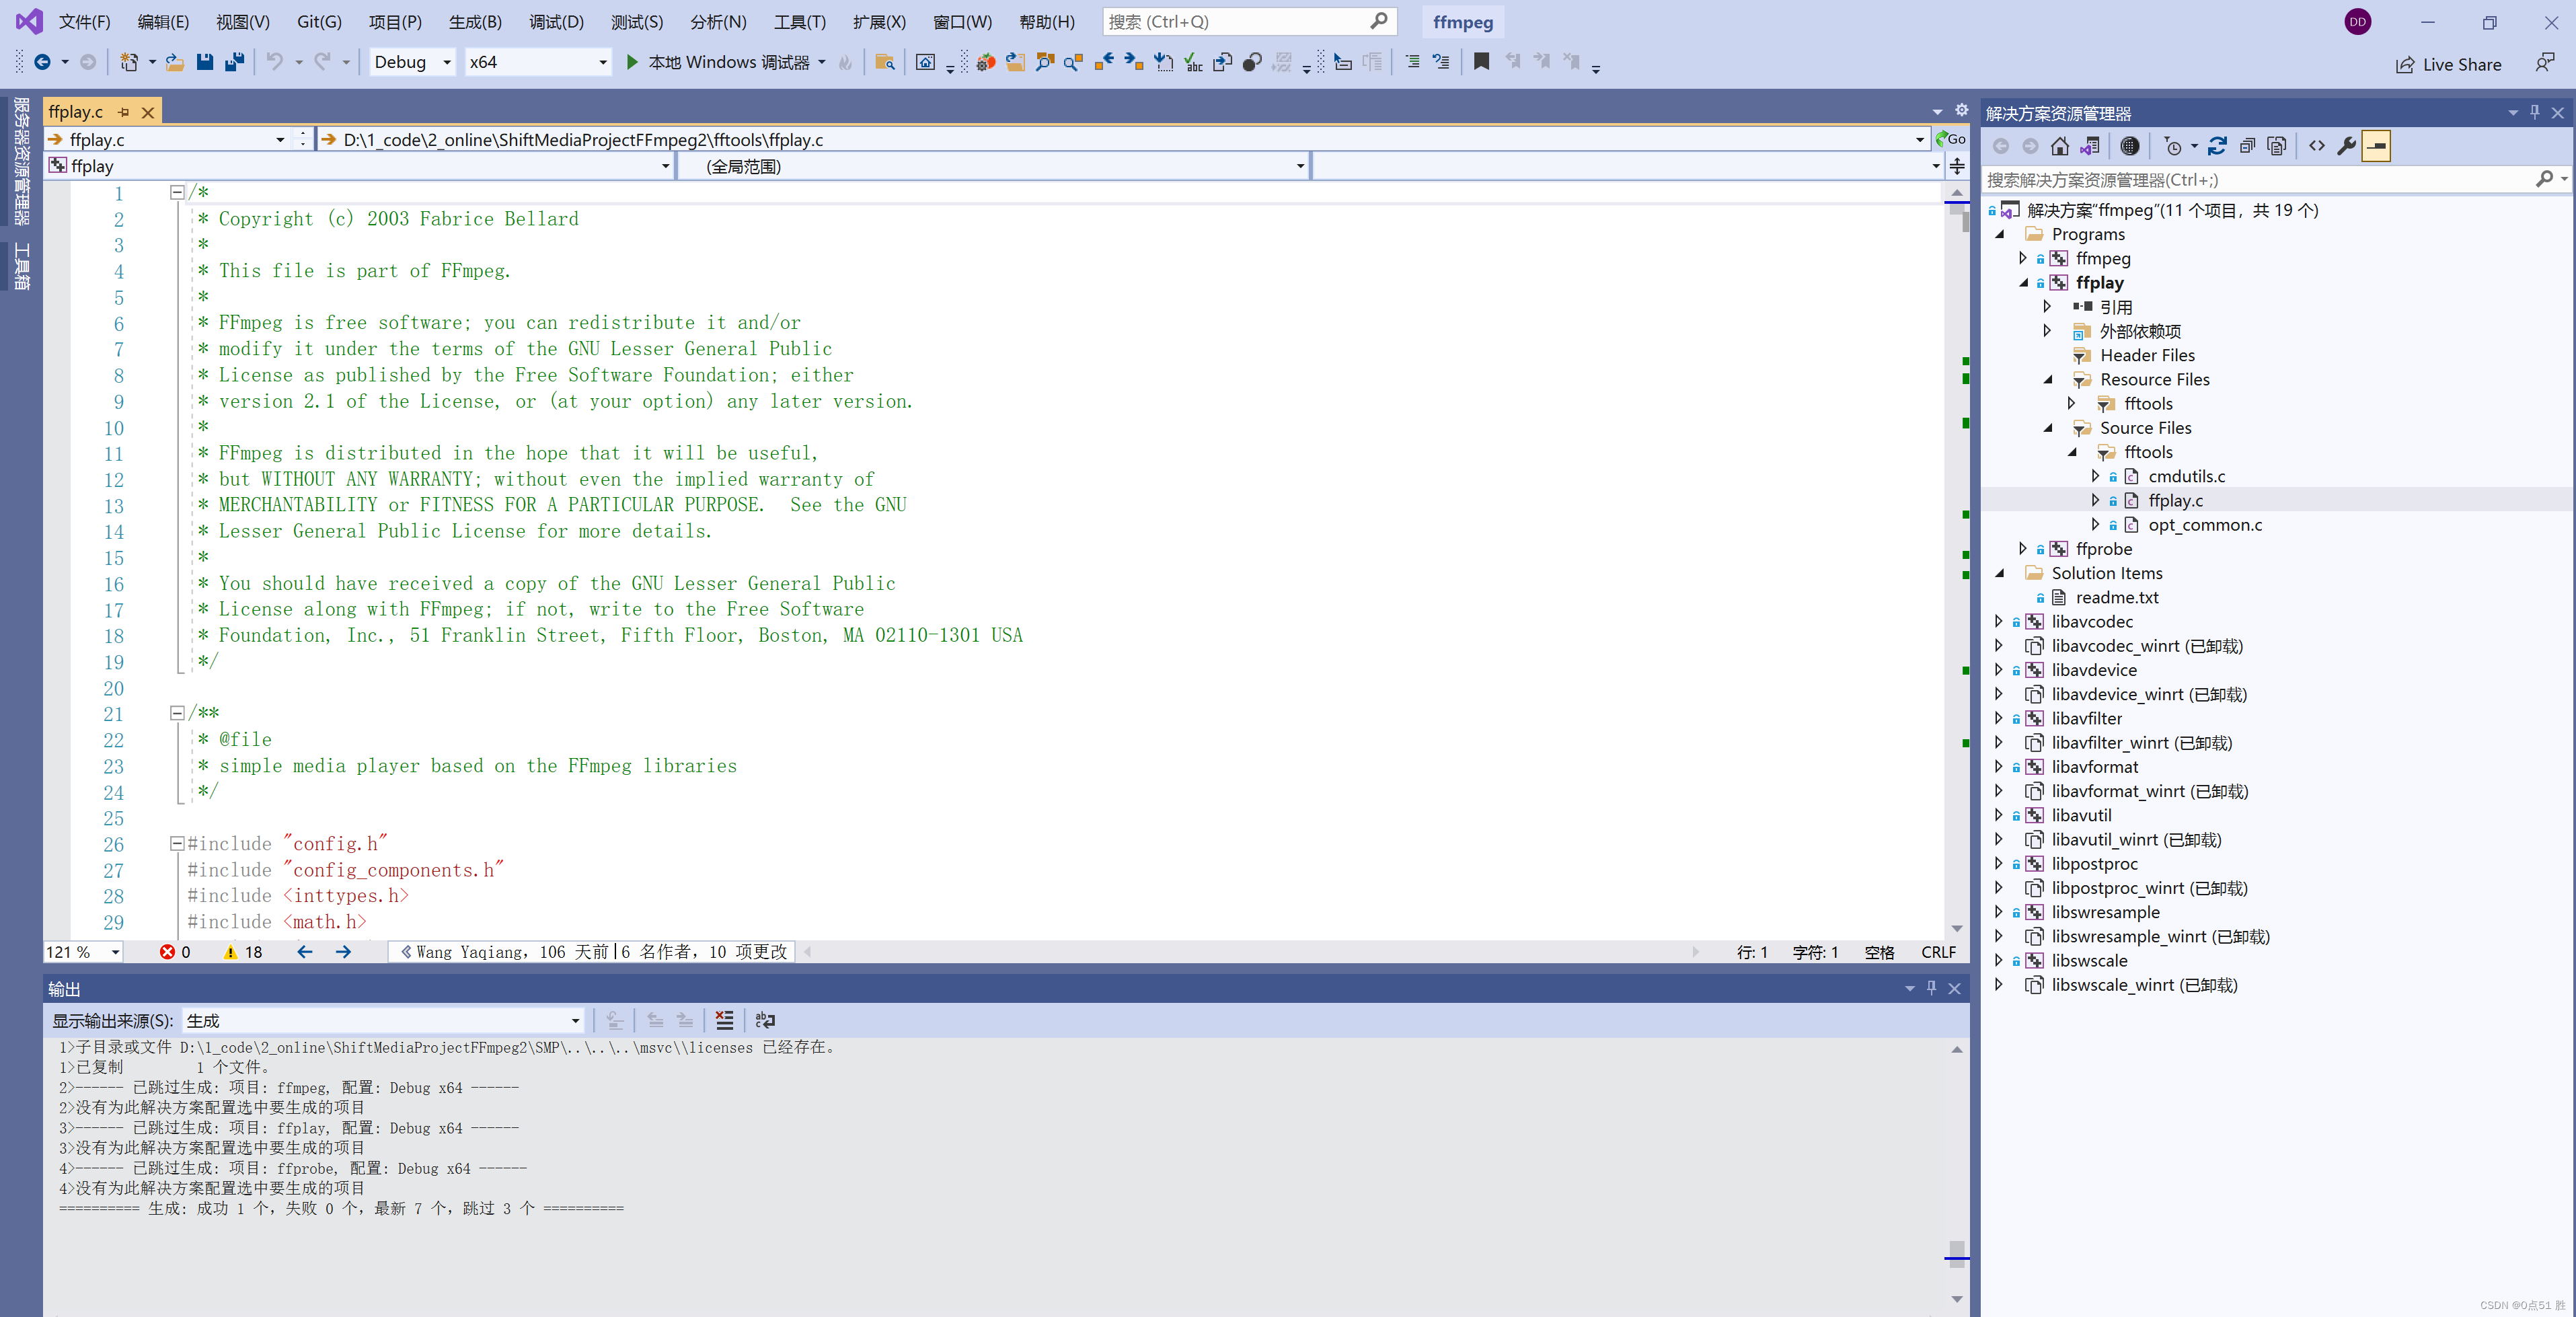Toggle word wrap in Output window
Viewport: 2576px width, 1317px height.
point(765,1020)
